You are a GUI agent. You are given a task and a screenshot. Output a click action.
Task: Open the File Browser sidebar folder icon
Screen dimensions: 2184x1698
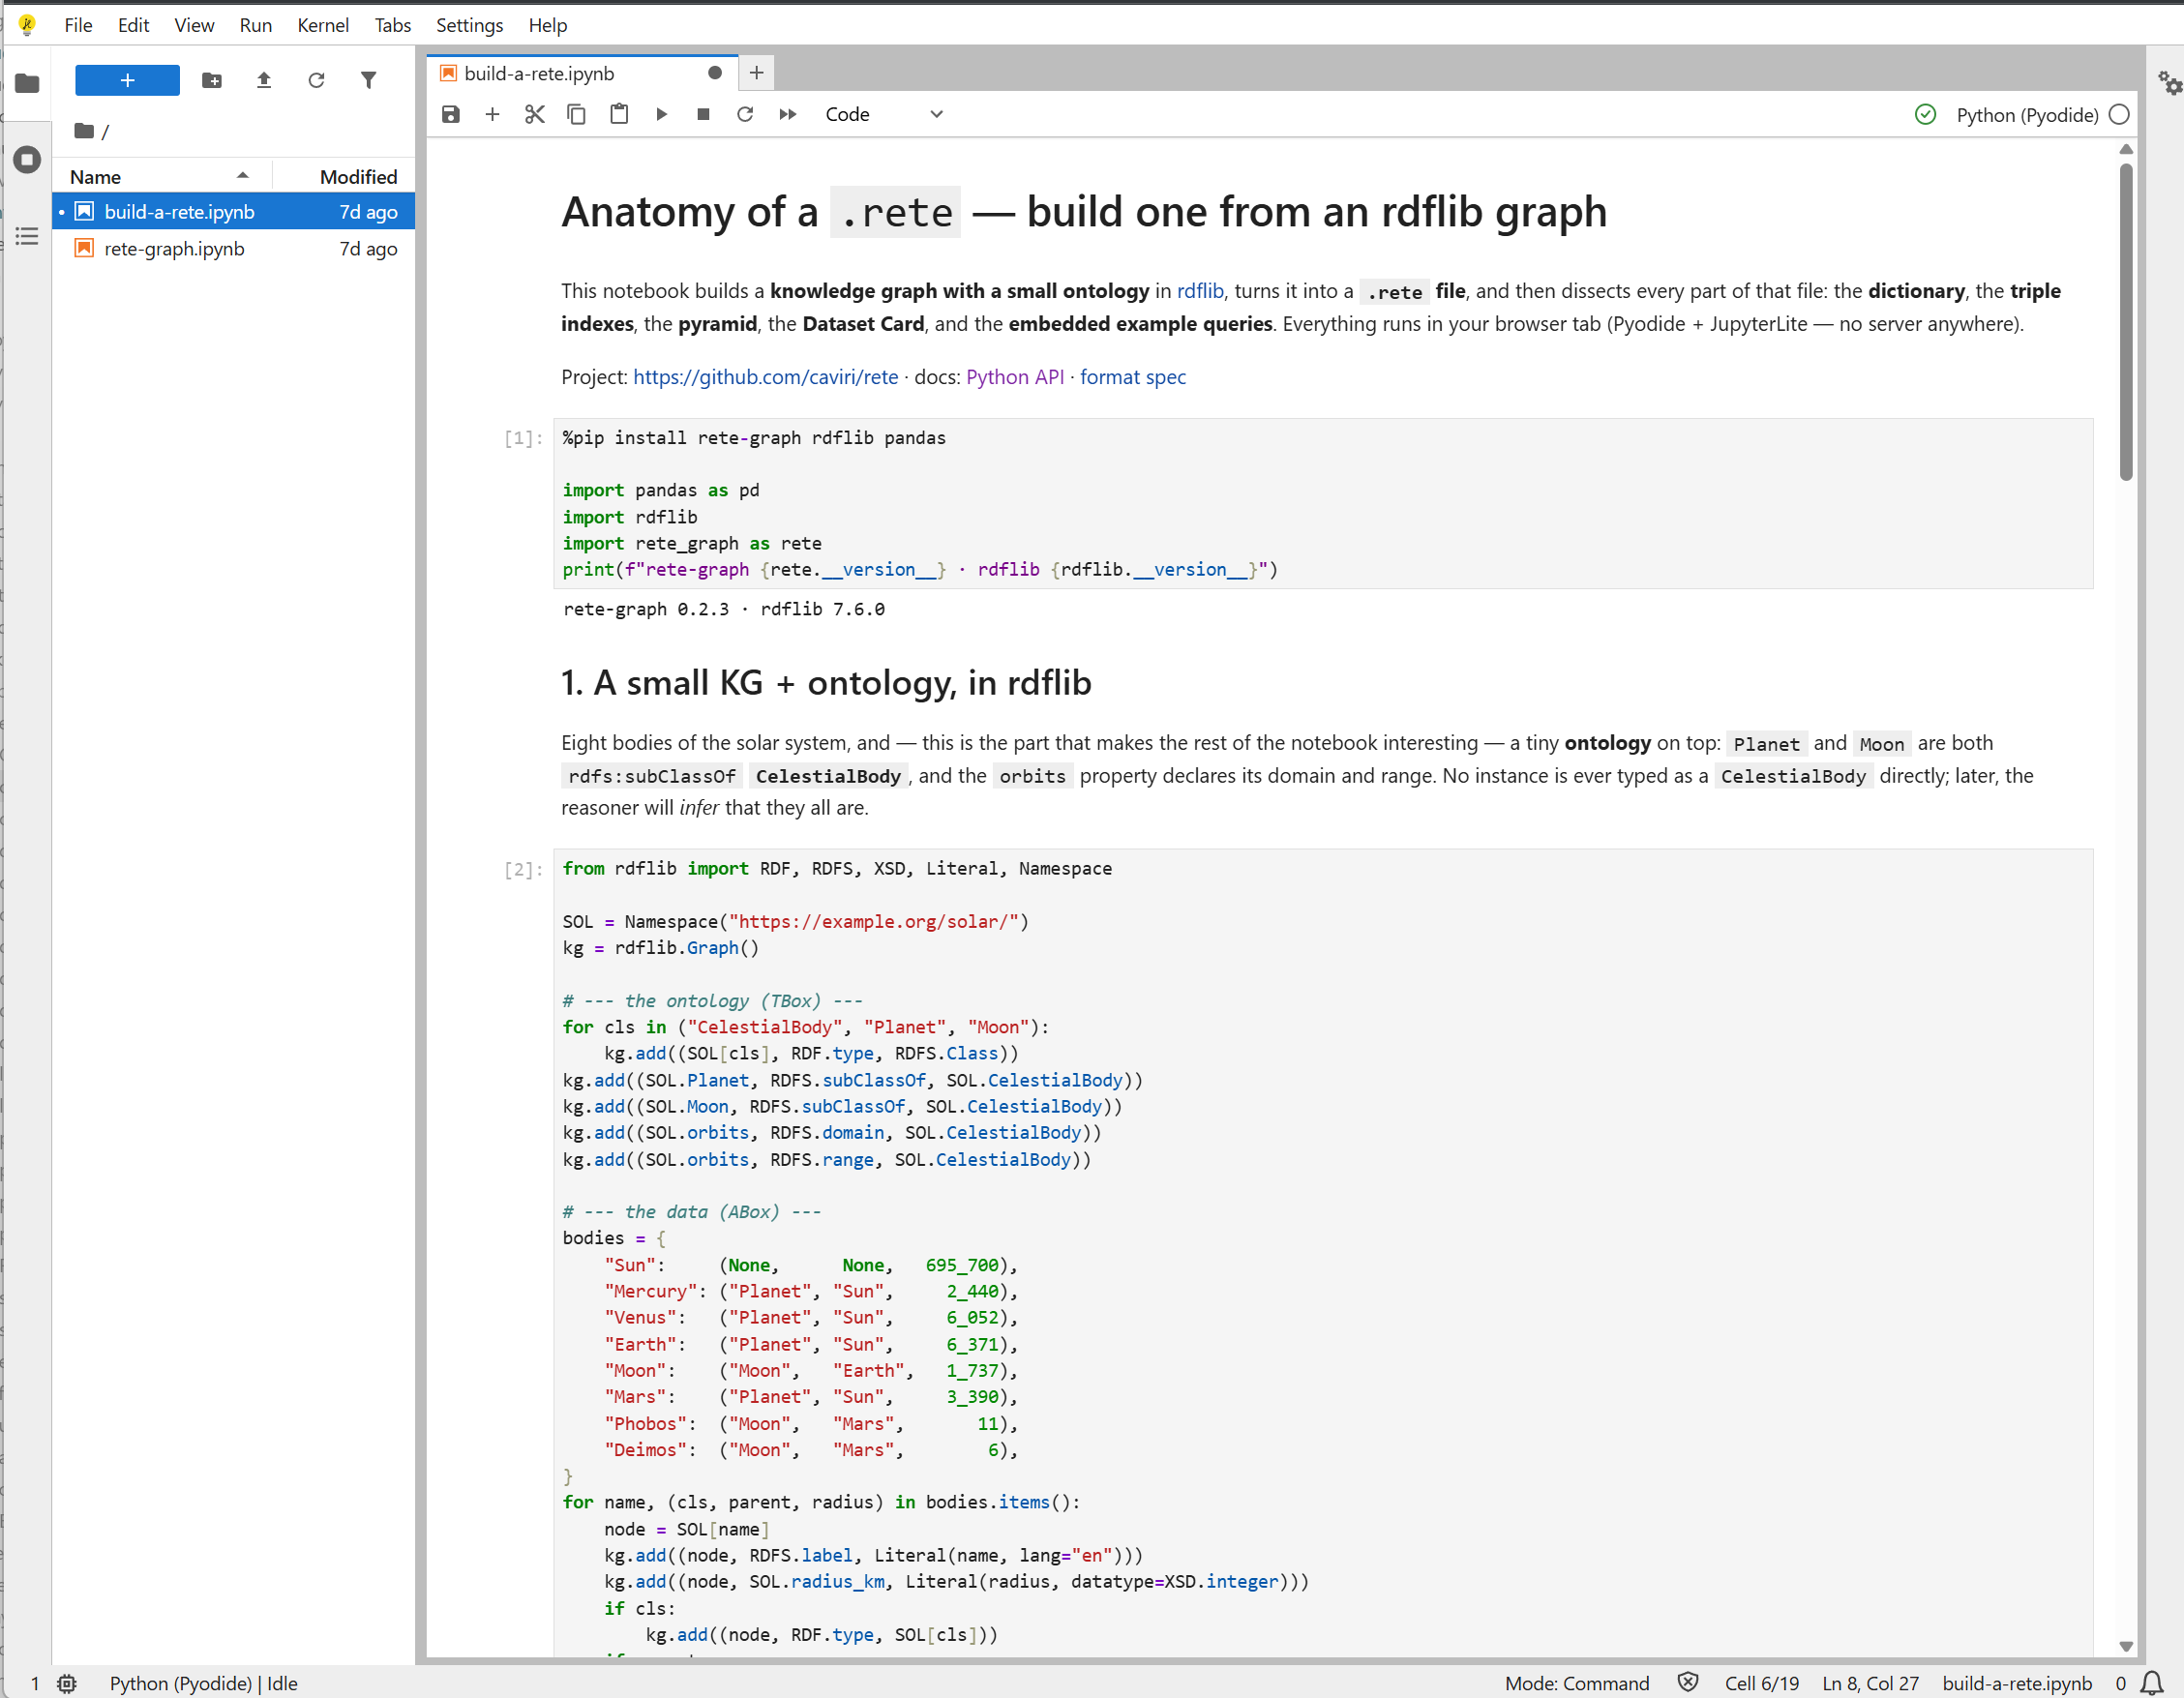(27, 83)
